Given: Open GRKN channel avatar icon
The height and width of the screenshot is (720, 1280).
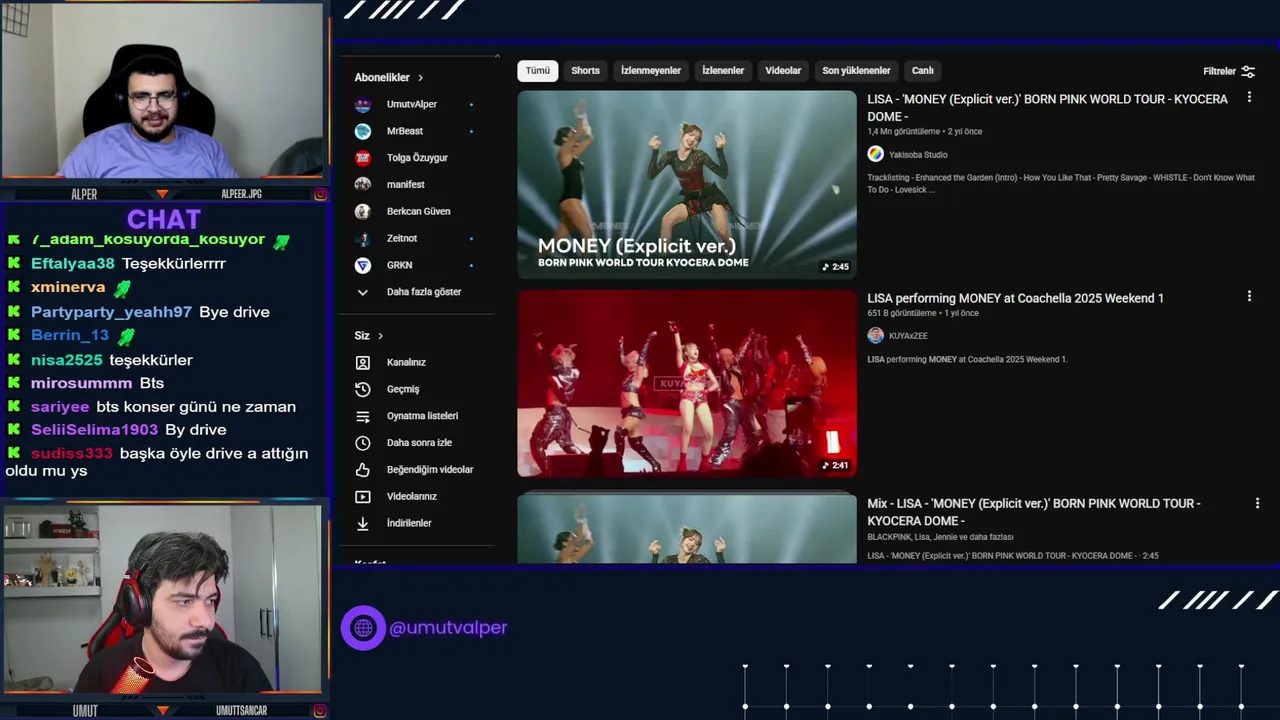Looking at the screenshot, I should [x=363, y=265].
